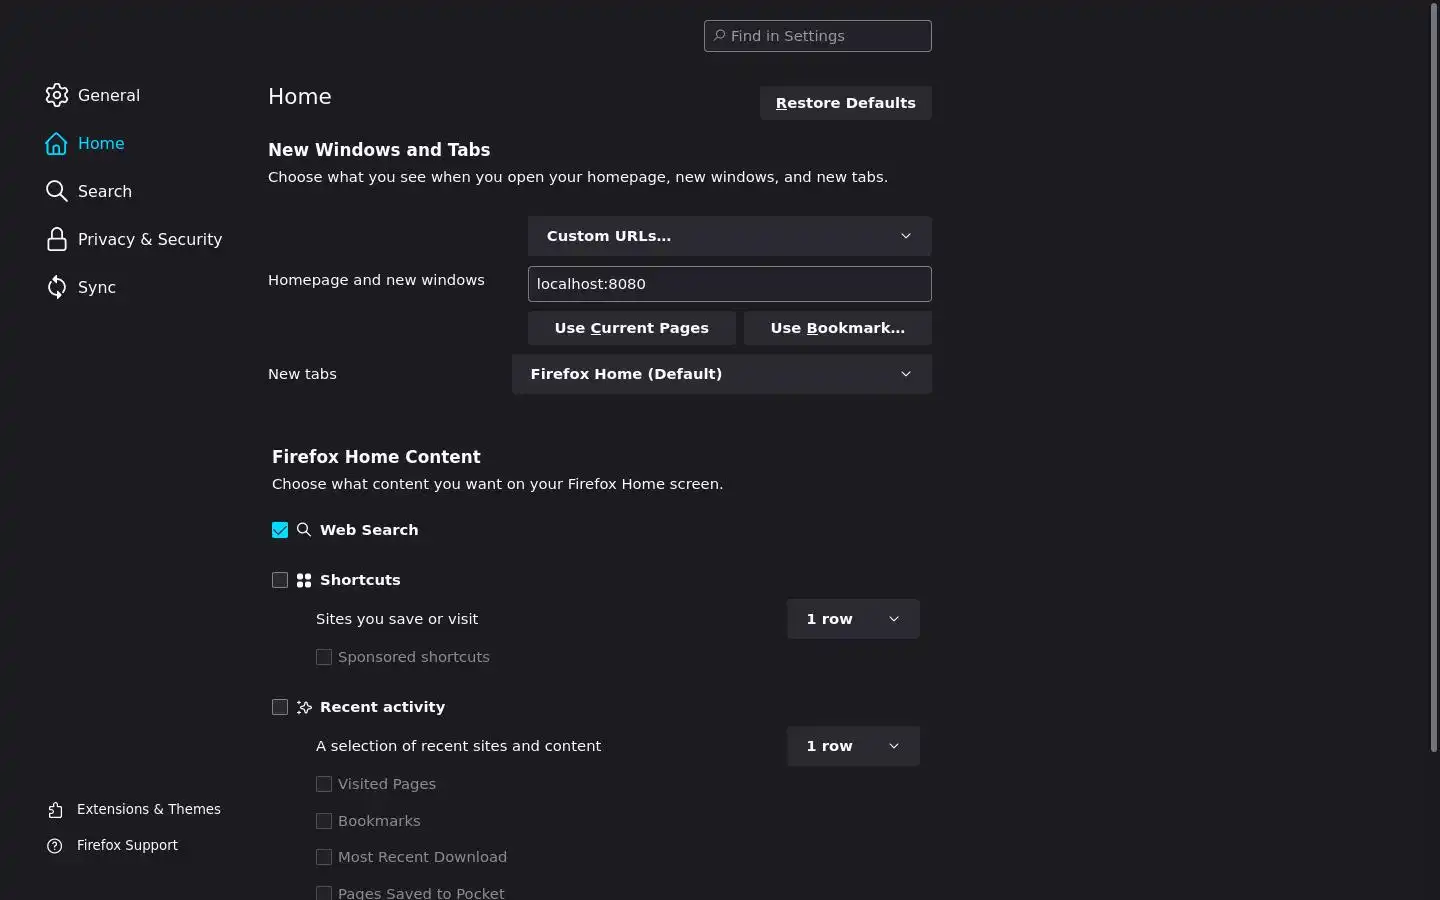Image resolution: width=1440 pixels, height=900 pixels.
Task: Open the Custom URLs homepage dropdown
Action: point(729,236)
